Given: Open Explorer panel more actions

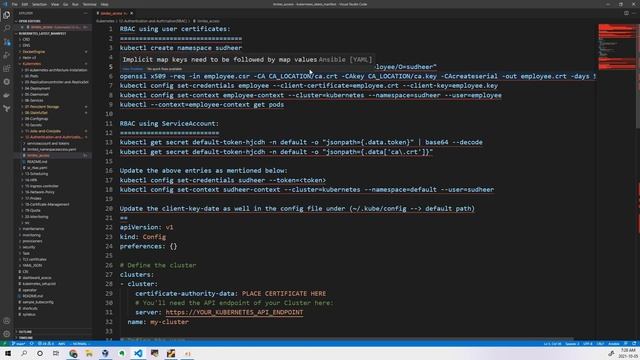Looking at the screenshot, I should coord(85,13).
